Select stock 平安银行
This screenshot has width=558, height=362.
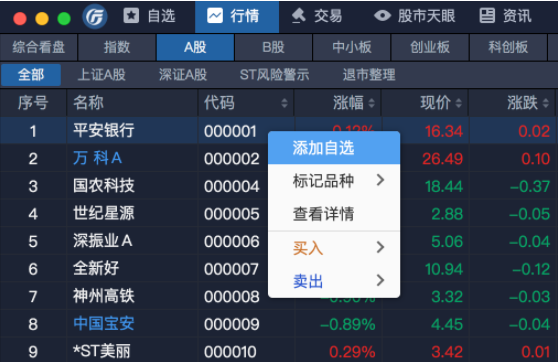coord(104,131)
